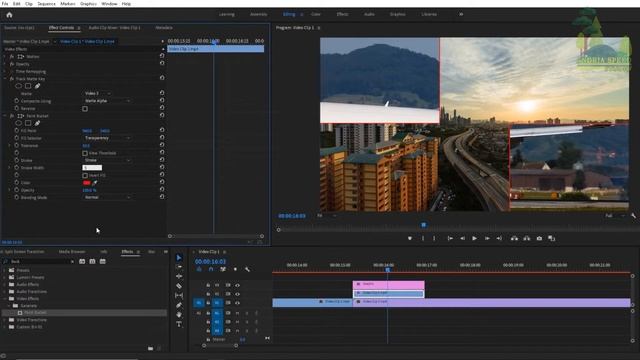Open Program monitor settings wrench
This screenshot has width=640, height=360.
[633, 216]
